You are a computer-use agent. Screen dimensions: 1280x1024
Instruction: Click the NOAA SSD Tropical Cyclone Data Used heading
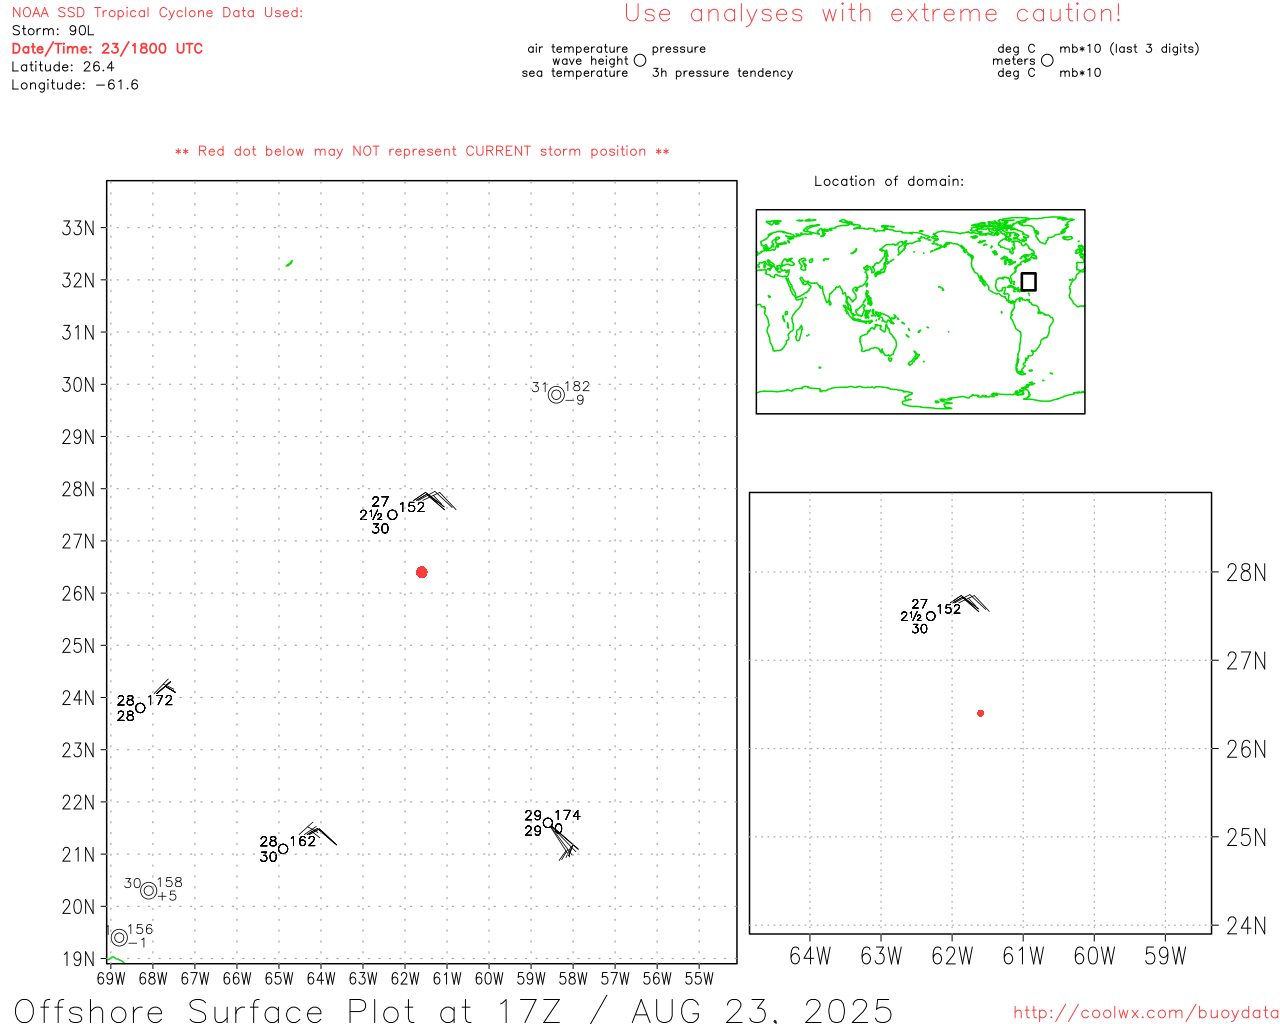click(x=157, y=12)
